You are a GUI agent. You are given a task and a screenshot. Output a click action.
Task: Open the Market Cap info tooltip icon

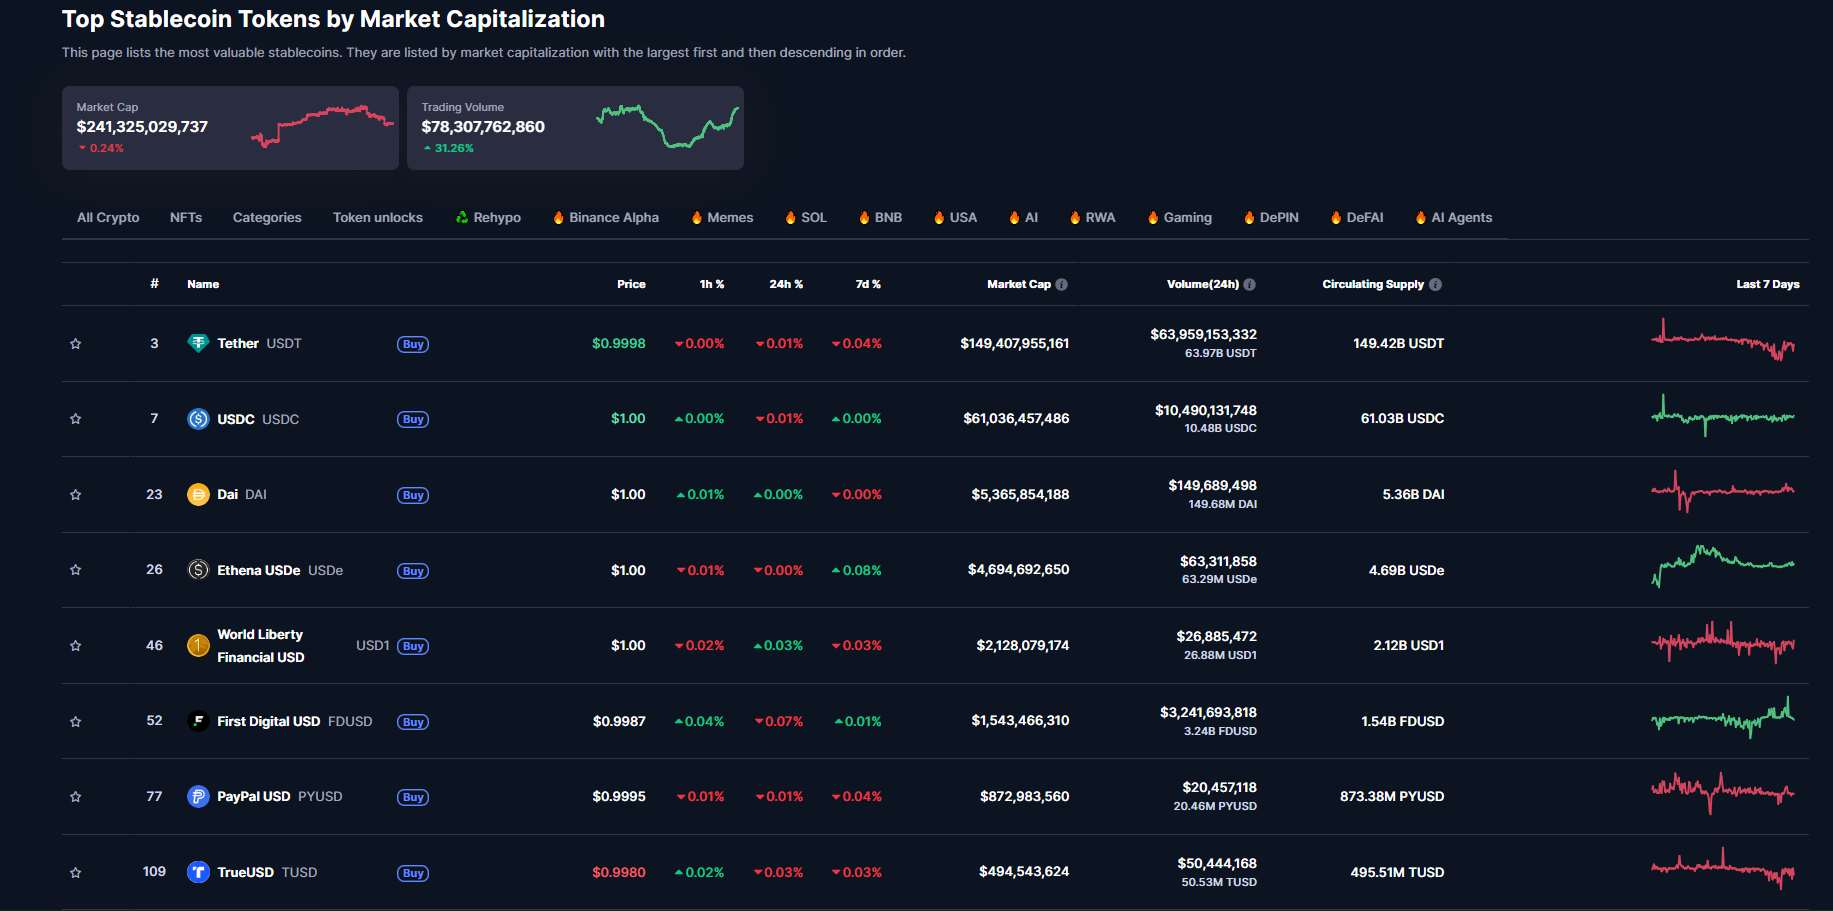[x=1061, y=284]
